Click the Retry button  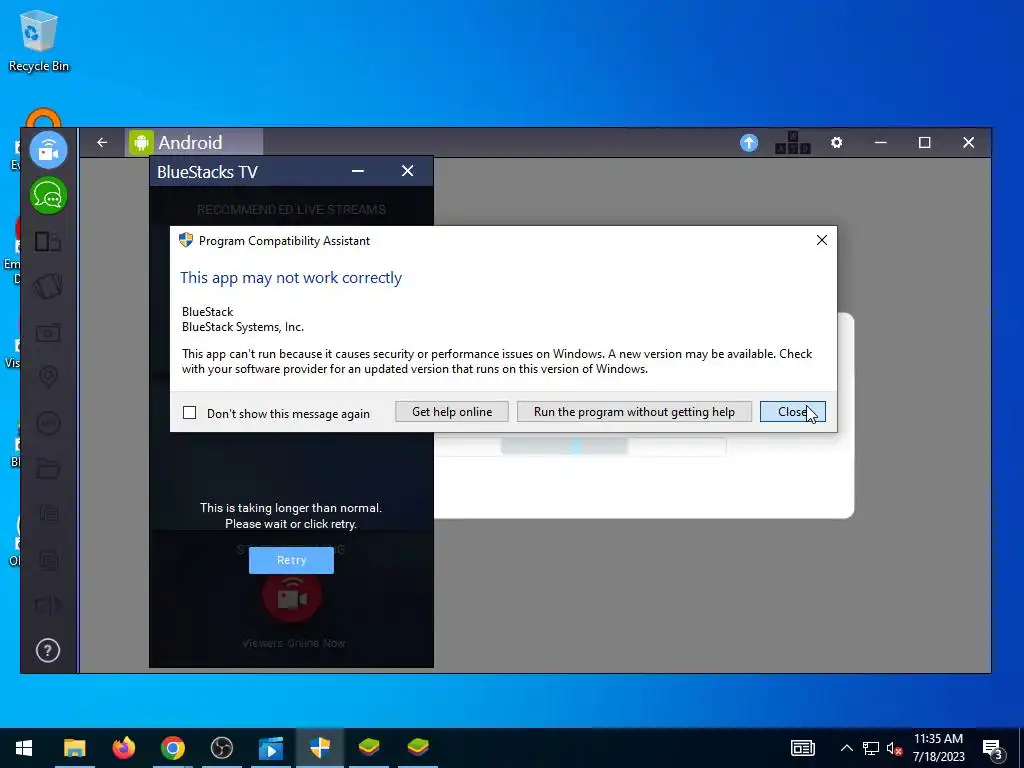pos(291,560)
